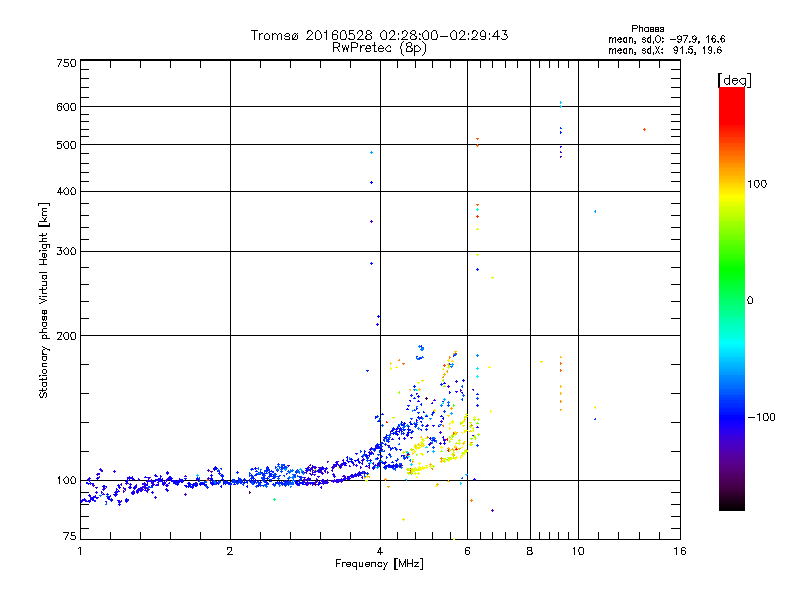Screen dimensions: 800x600
Task: Click the 'Frequency [MHz]' axis title
Action: pos(379,564)
